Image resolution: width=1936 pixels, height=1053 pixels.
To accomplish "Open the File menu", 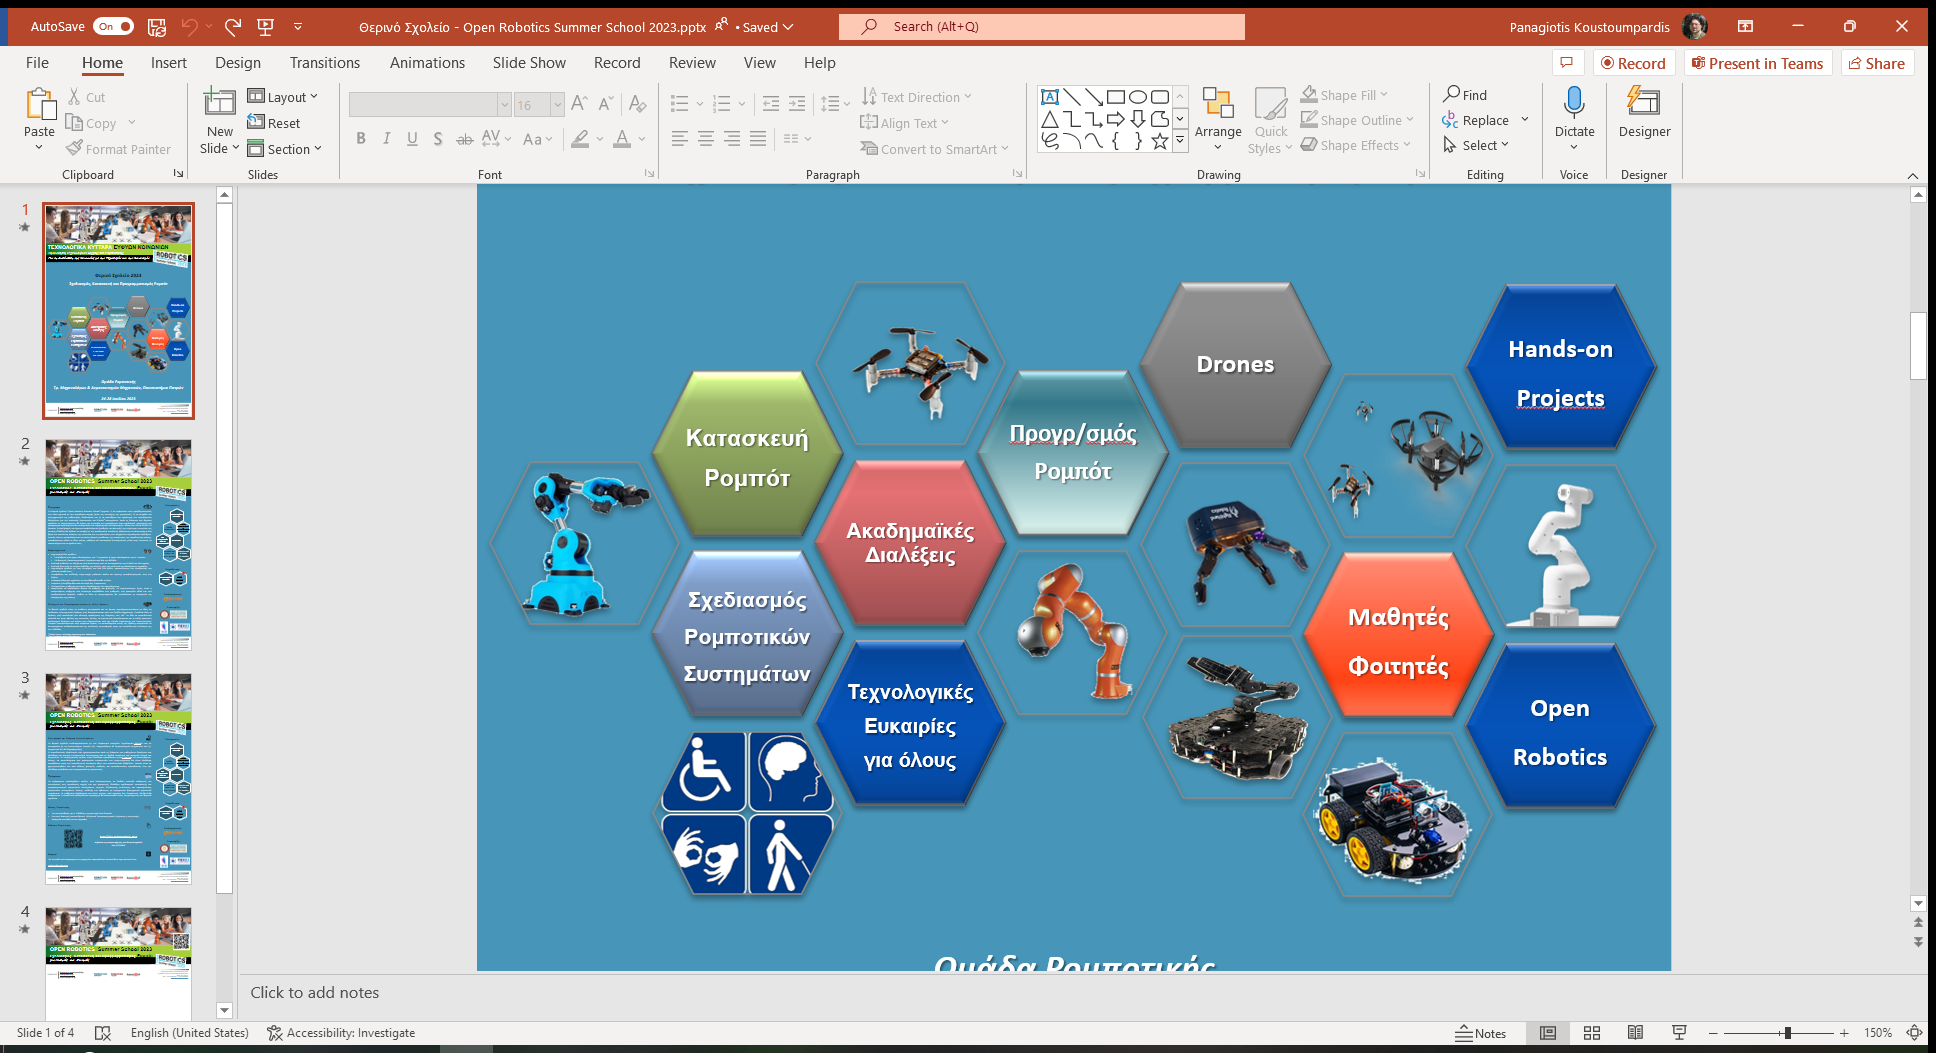I will point(37,63).
